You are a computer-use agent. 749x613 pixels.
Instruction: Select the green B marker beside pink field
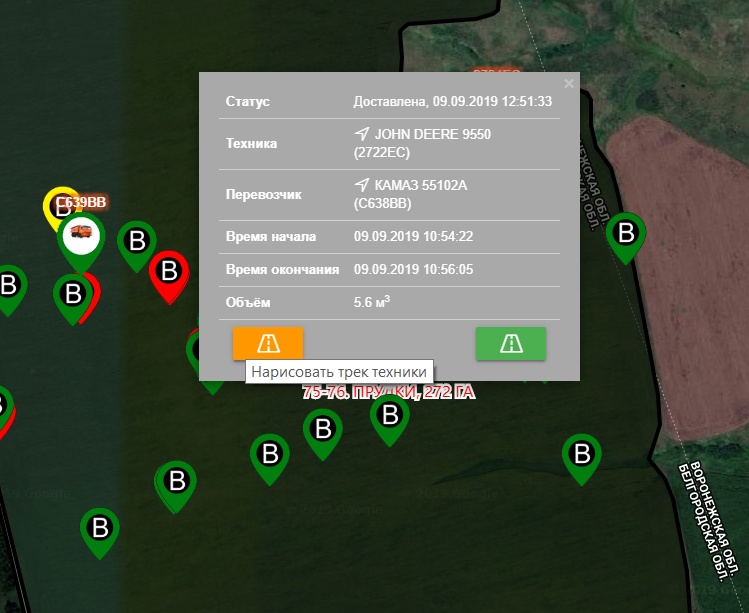626,236
